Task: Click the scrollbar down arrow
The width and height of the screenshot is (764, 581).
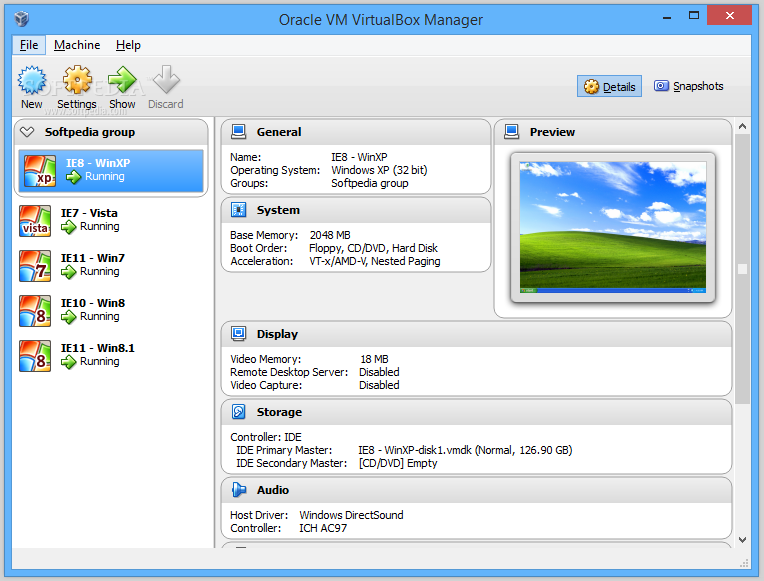Action: 742,540
